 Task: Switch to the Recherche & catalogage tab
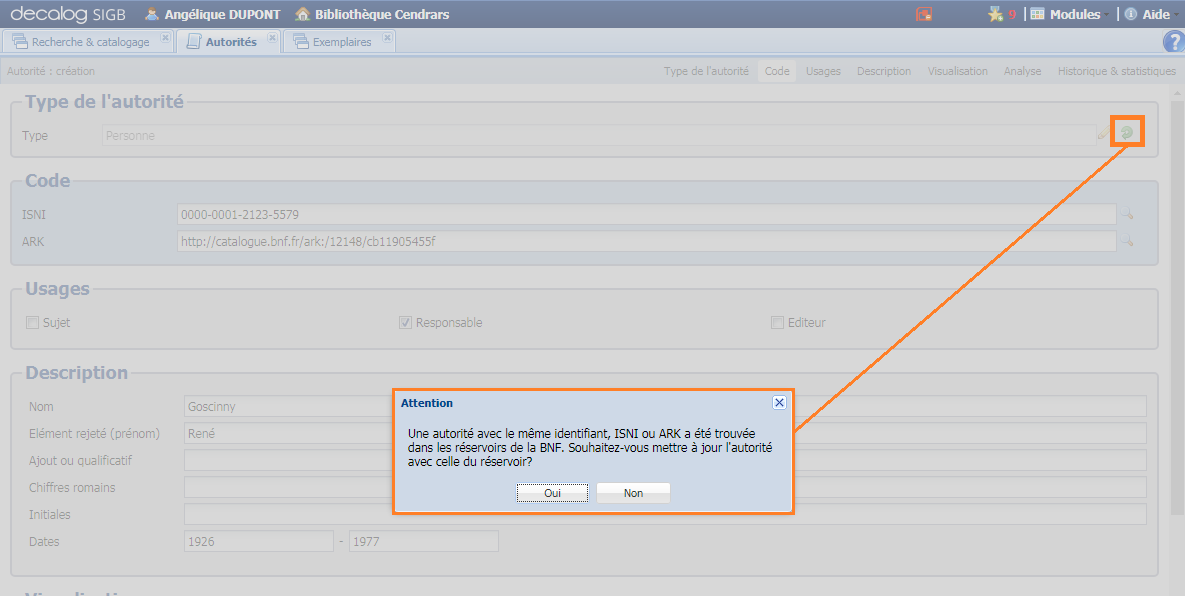(x=90, y=42)
